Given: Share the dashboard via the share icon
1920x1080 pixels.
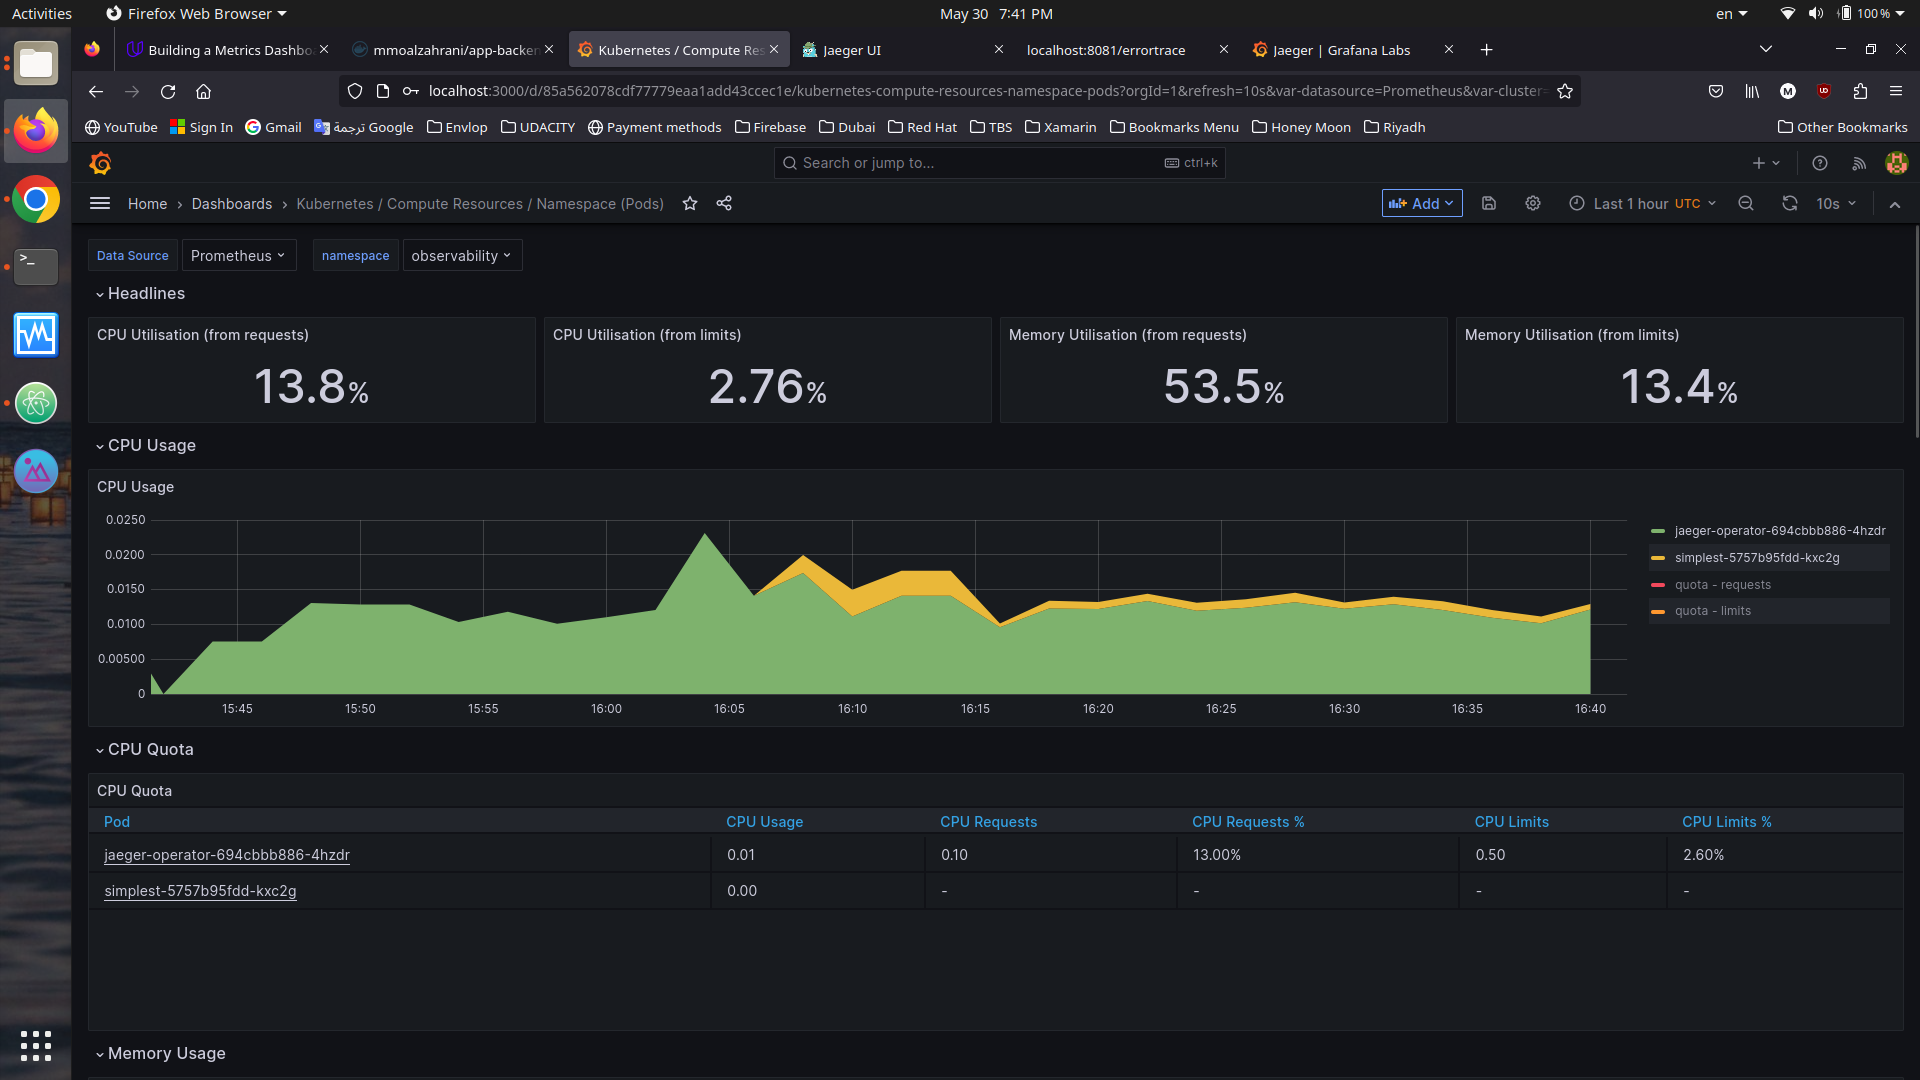Looking at the screenshot, I should click(x=724, y=203).
